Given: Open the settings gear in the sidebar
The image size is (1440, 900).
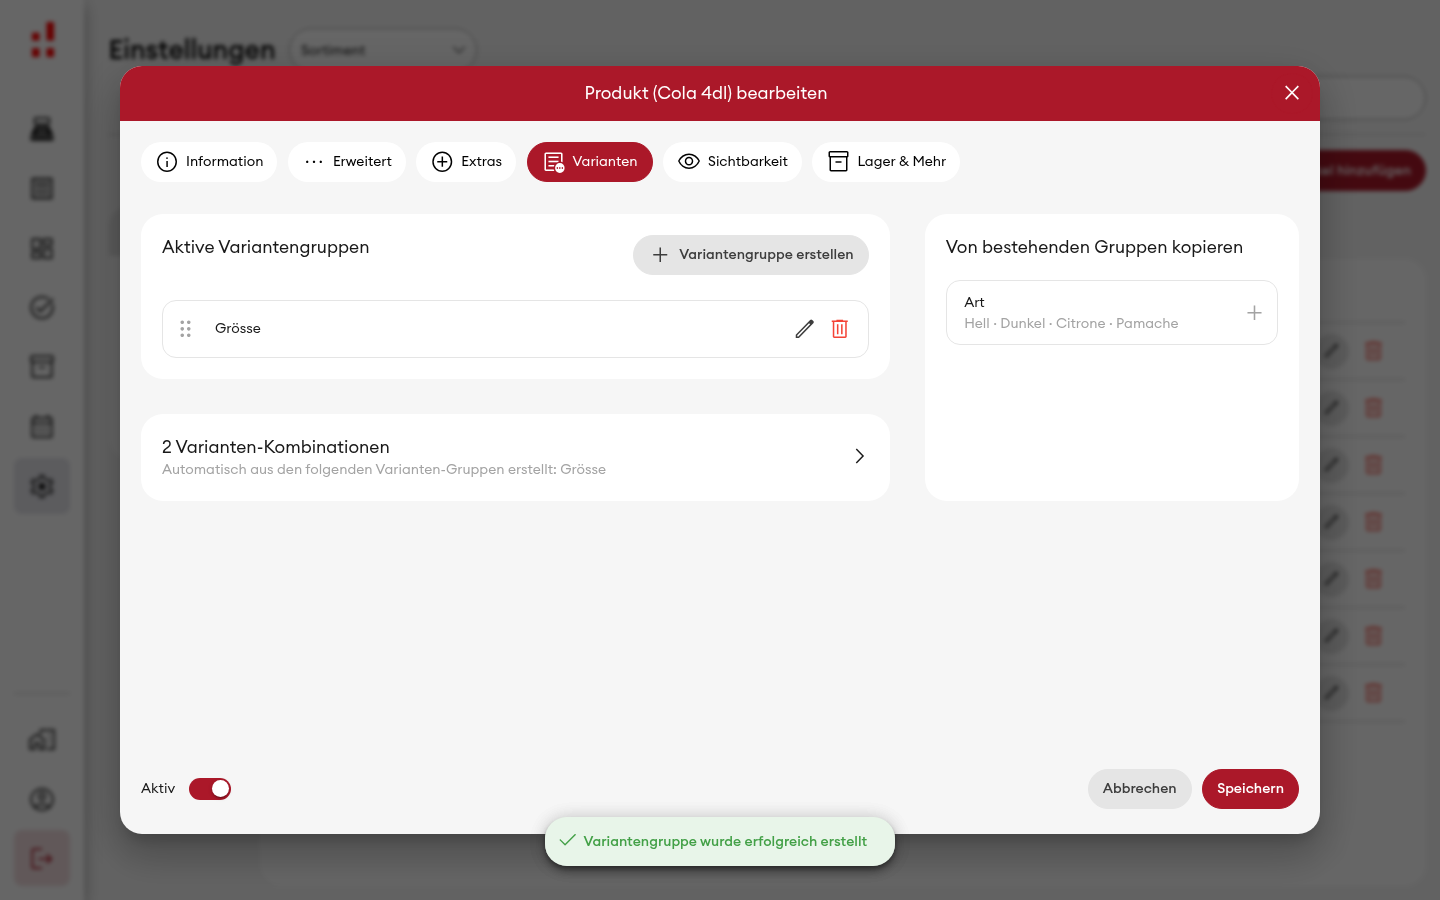Looking at the screenshot, I should (42, 487).
